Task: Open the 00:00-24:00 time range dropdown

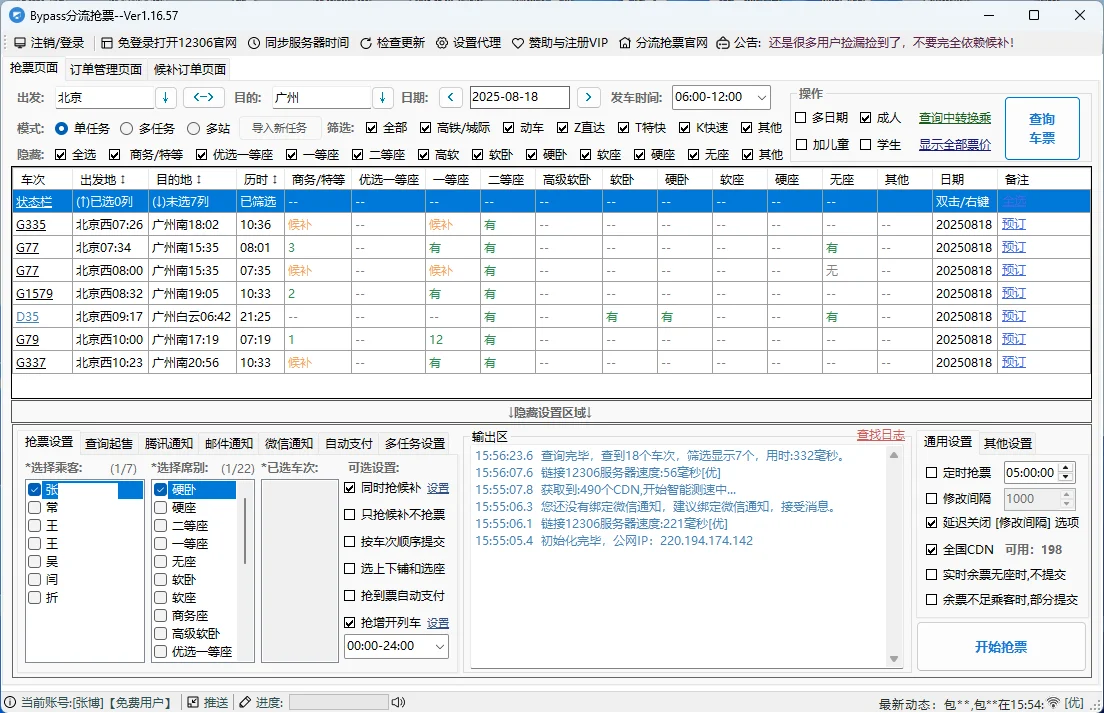Action: tap(440, 646)
